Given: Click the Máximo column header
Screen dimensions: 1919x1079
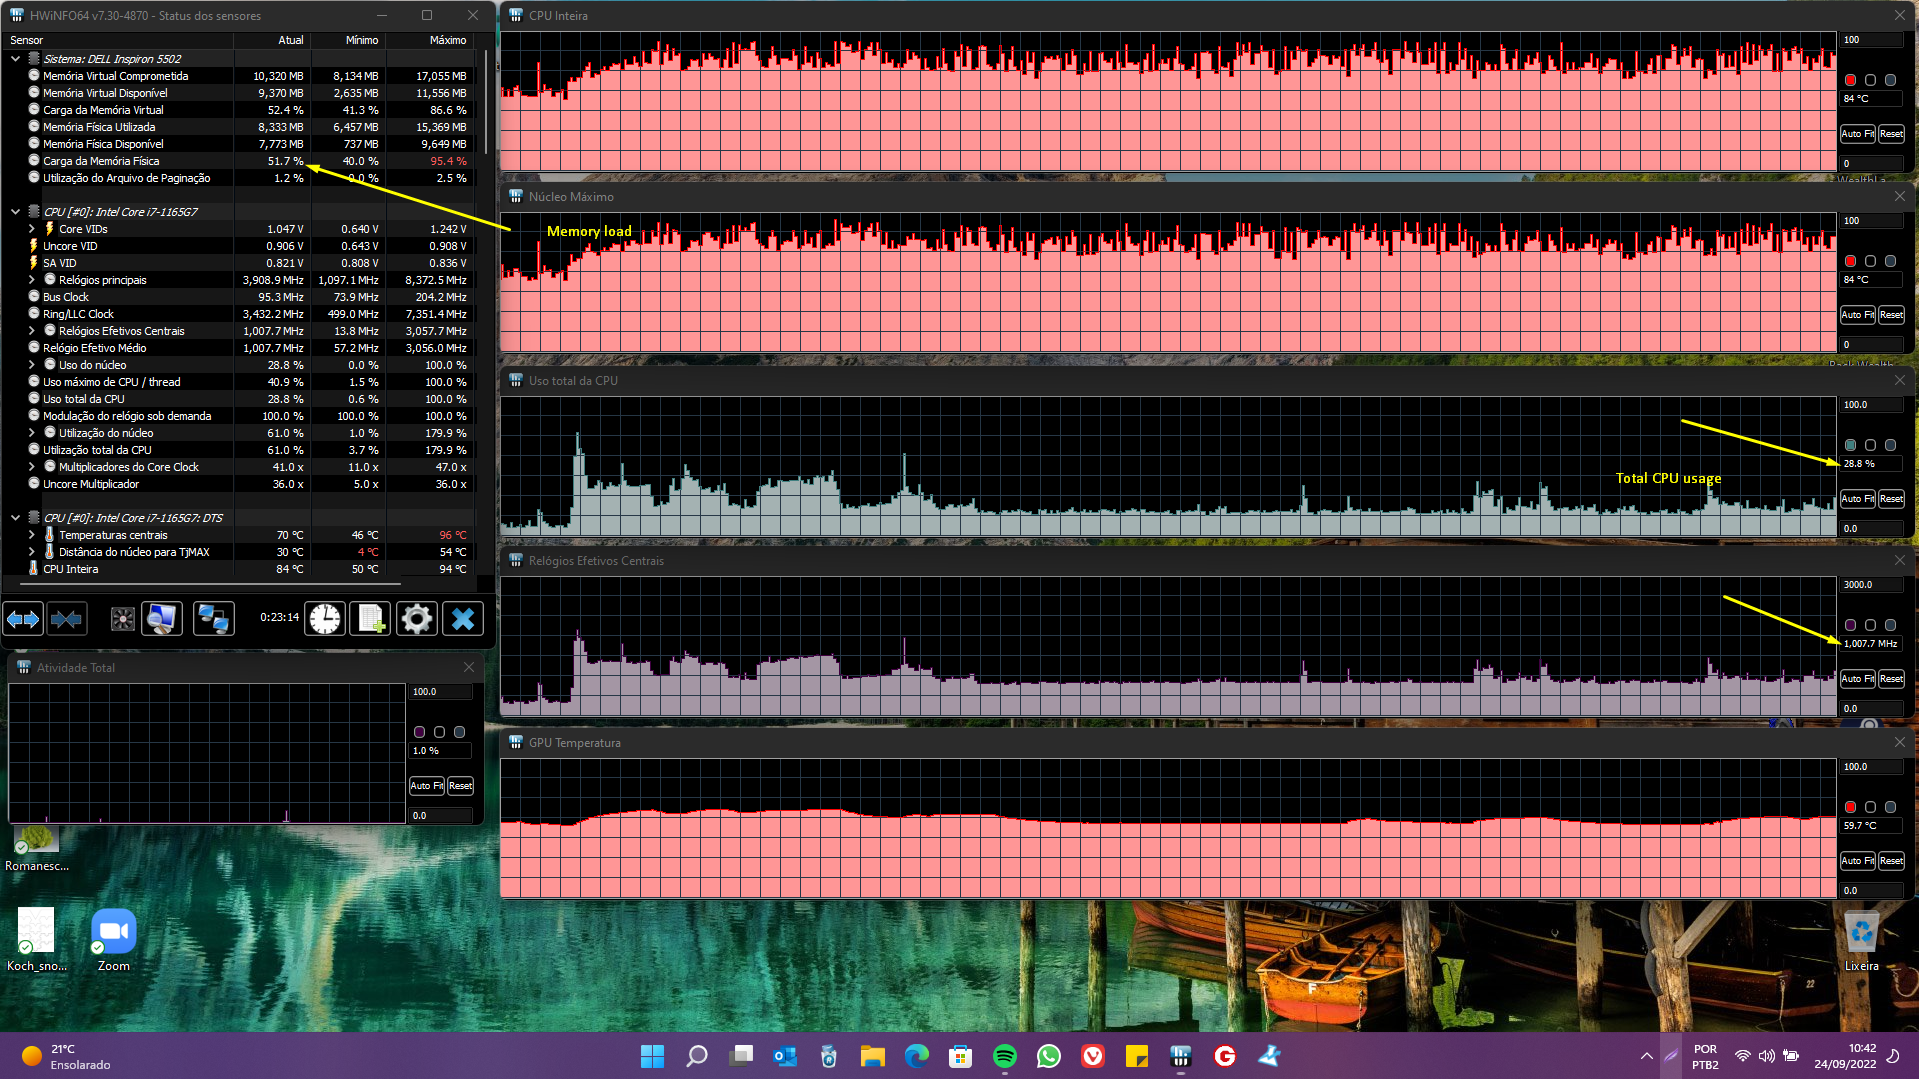Looking at the screenshot, I should 447,40.
